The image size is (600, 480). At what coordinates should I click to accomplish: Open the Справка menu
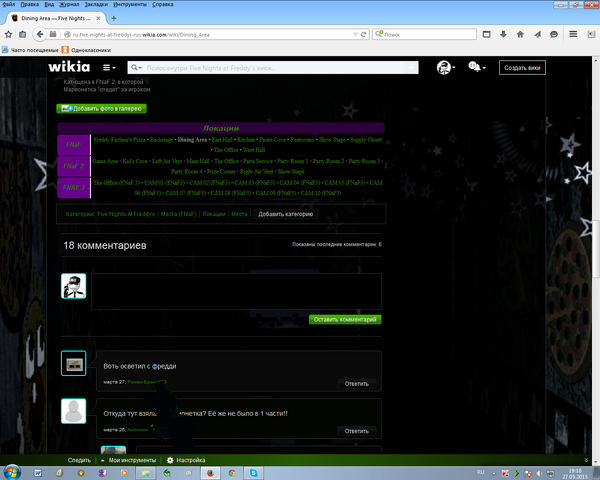(163, 4)
